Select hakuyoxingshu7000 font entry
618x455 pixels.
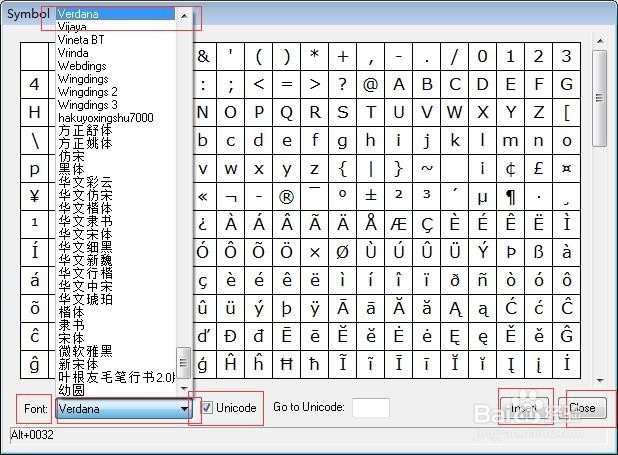116,118
